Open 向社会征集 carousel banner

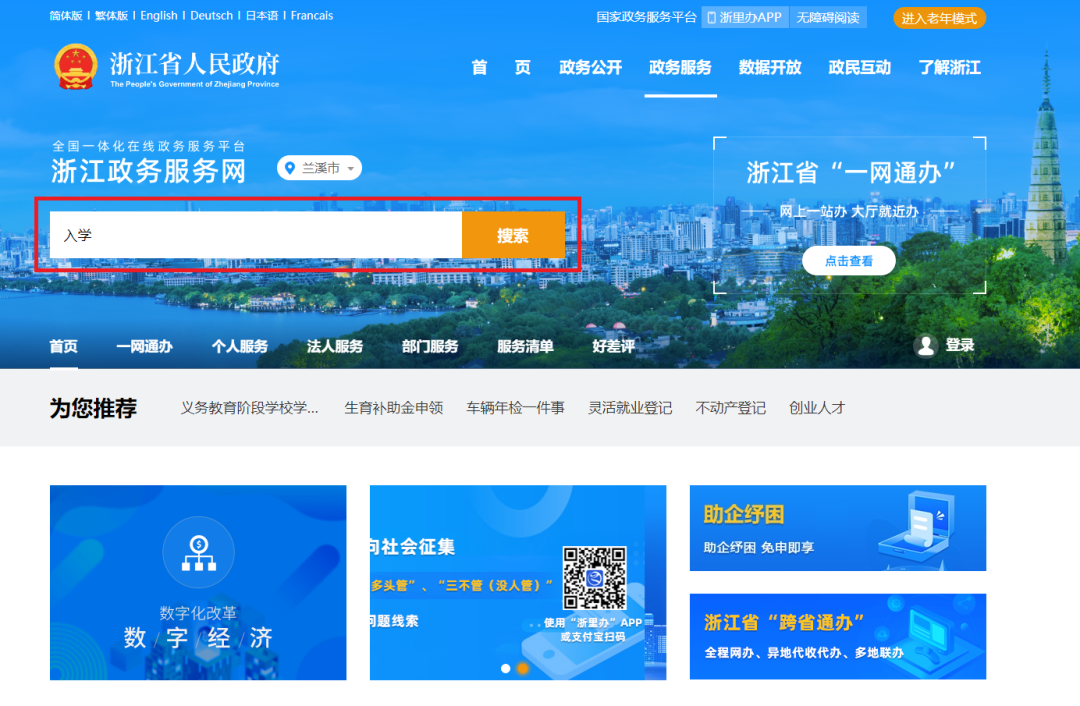(x=518, y=583)
